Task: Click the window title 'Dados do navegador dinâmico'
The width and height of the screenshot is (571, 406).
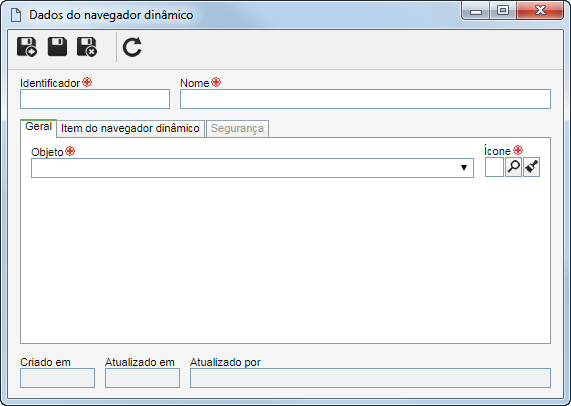Action: point(111,15)
